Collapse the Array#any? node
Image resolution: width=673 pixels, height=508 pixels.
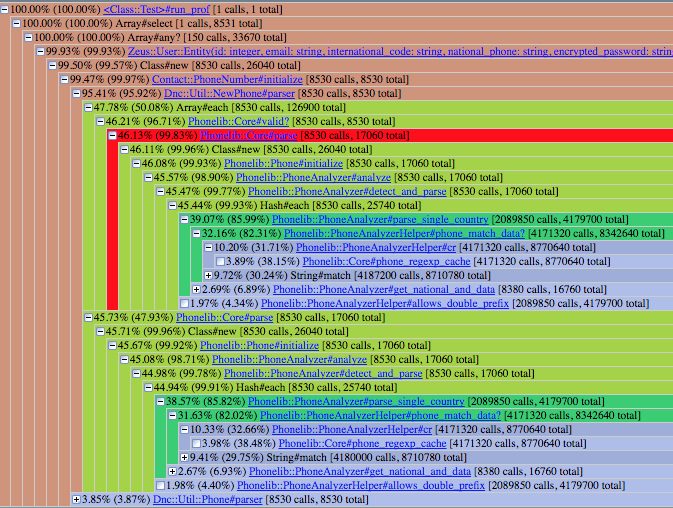pyautogui.click(x=28, y=38)
